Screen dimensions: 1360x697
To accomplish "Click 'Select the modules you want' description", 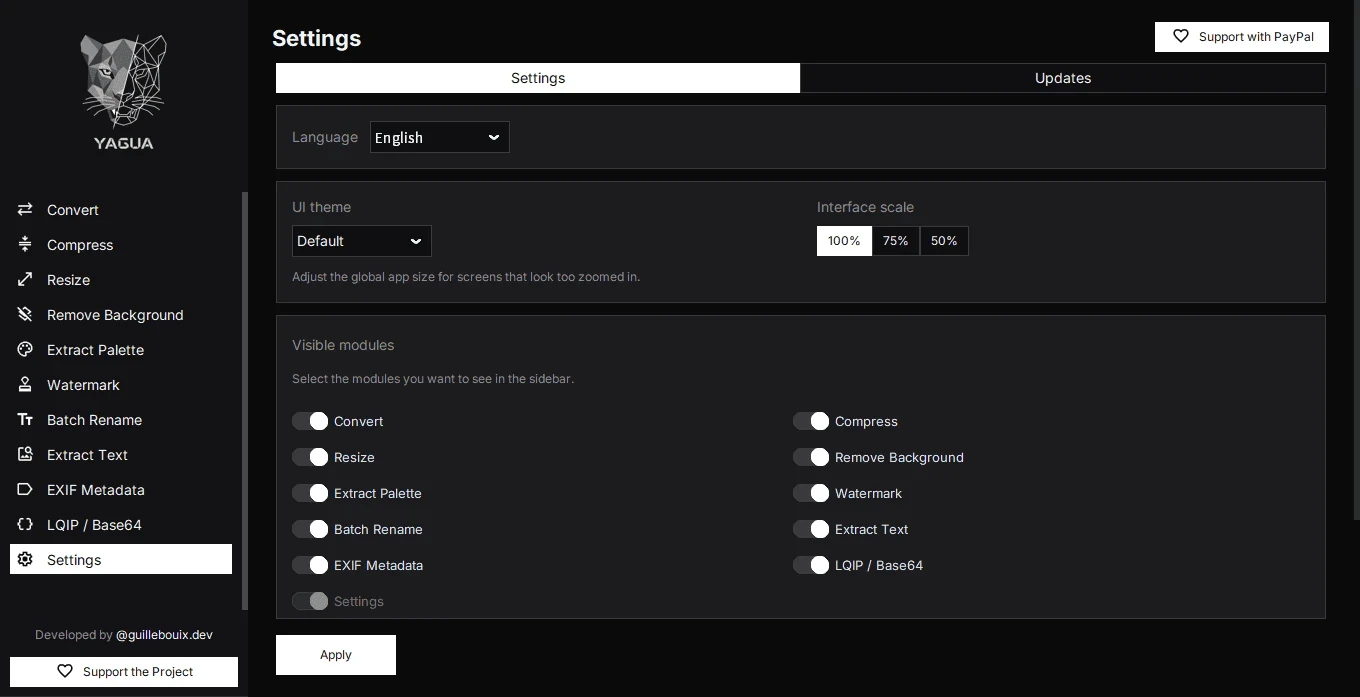I will coord(433,379).
